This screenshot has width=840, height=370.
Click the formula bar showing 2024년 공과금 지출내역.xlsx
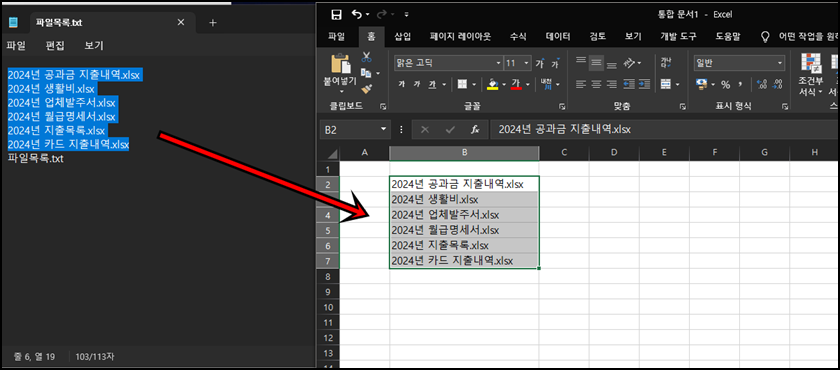tap(664, 129)
